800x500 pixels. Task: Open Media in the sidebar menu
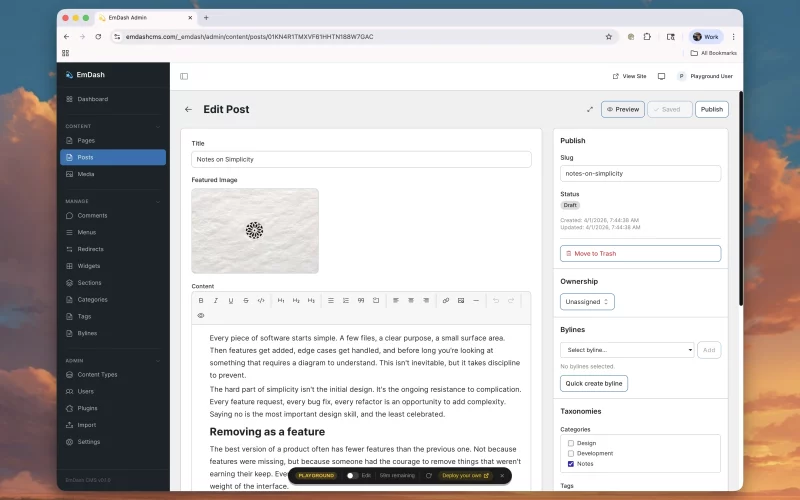(x=86, y=174)
